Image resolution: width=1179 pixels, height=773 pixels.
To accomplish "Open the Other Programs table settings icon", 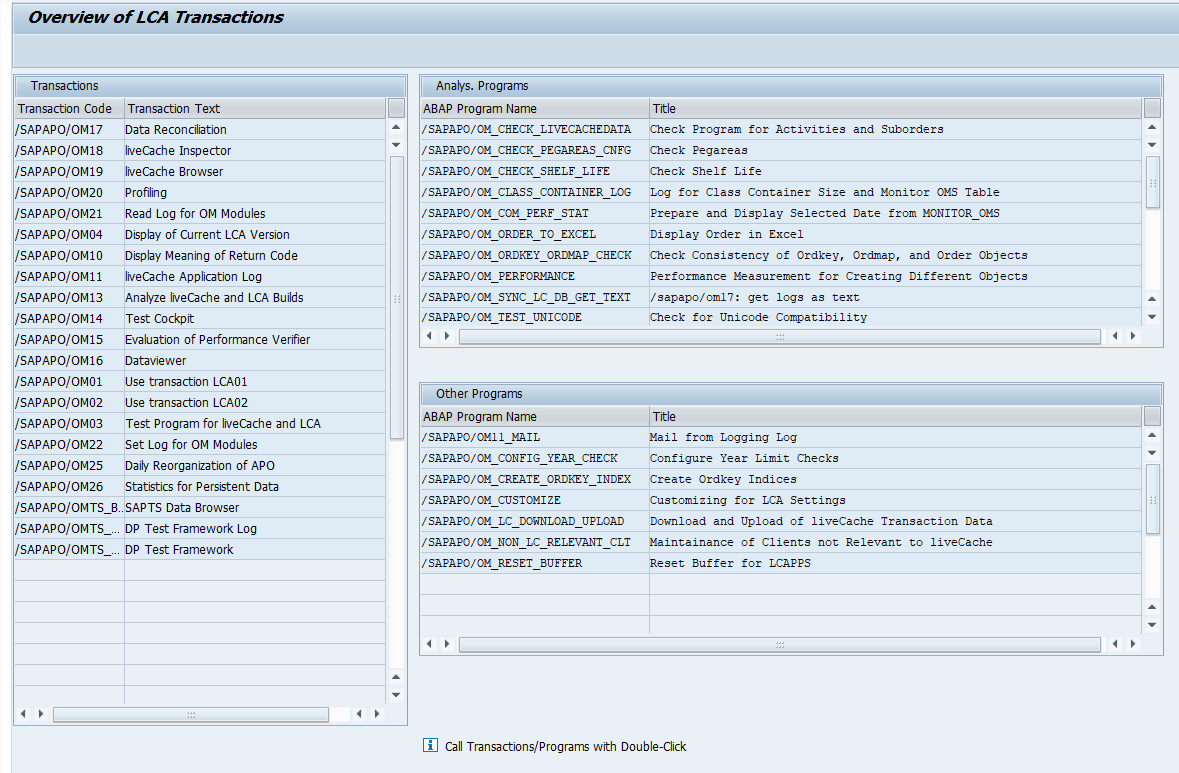I will pyautogui.click(x=1152, y=416).
